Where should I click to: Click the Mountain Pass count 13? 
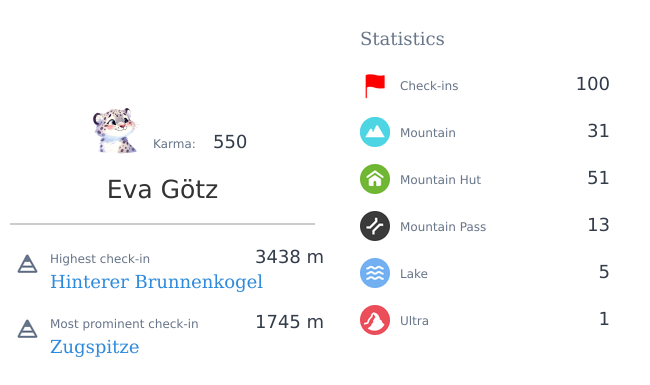599,225
